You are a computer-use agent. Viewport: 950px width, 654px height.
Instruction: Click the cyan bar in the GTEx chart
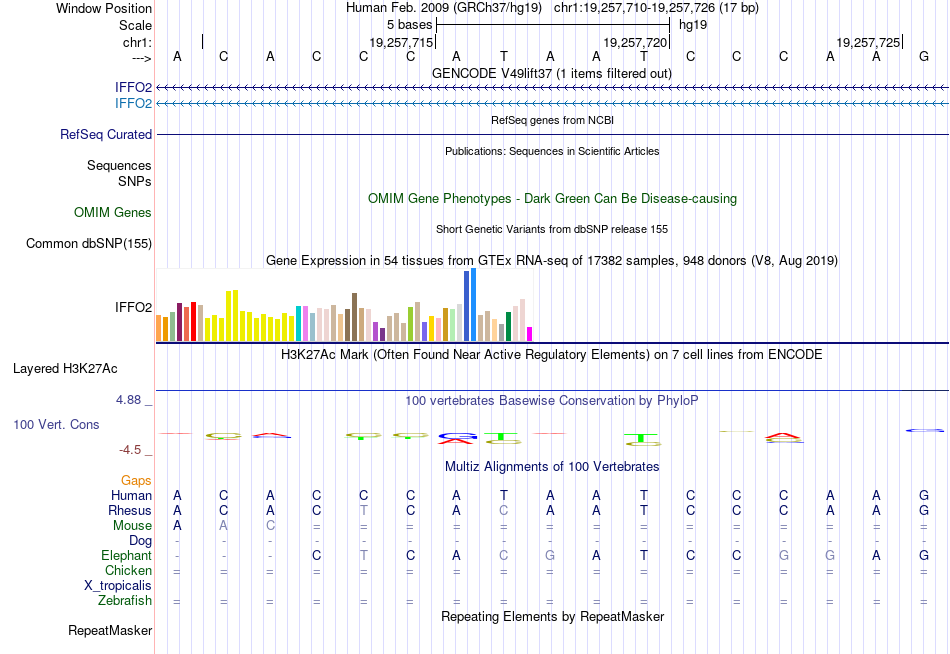click(299, 324)
